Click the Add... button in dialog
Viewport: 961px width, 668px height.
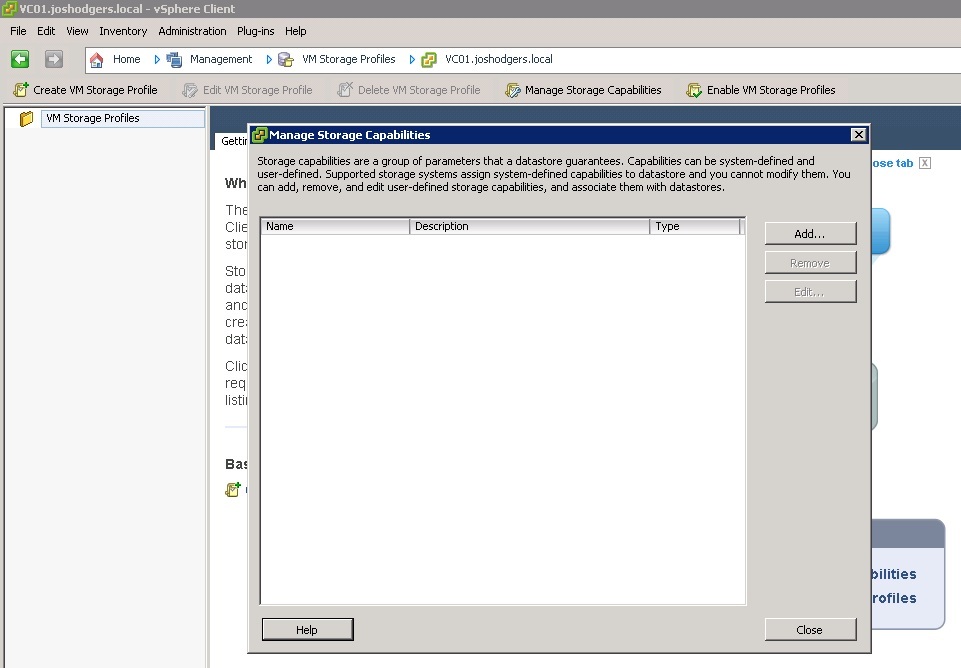(810, 234)
